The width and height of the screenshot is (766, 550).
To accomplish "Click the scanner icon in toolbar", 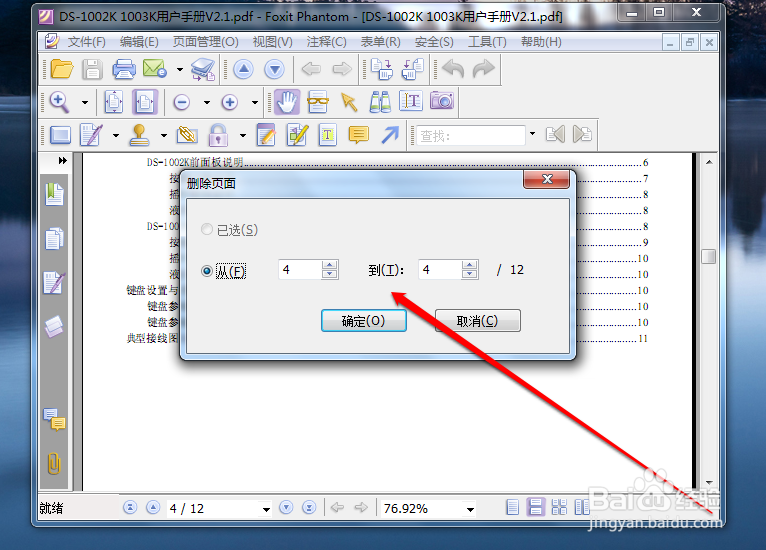I will pyautogui.click(x=203, y=69).
